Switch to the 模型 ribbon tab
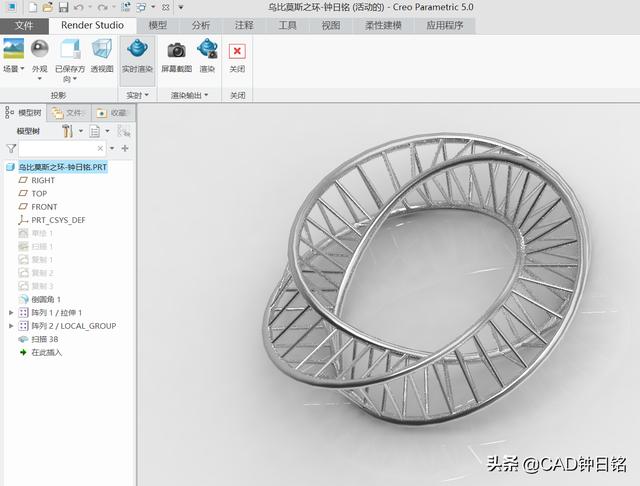 pos(158,25)
